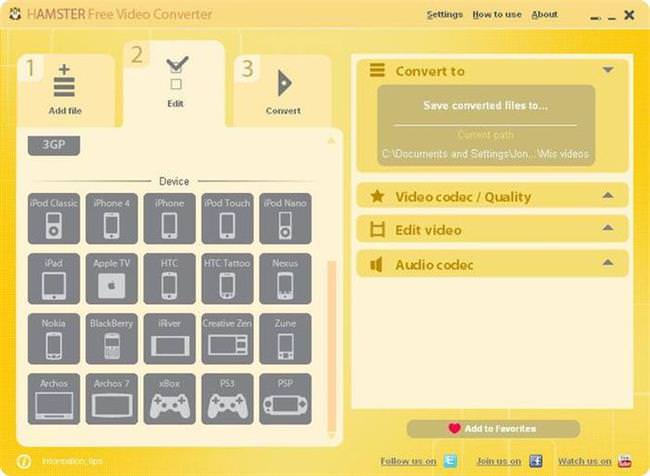Screen dimensions: 650x476
Task: Open the About menu
Action: tap(544, 15)
